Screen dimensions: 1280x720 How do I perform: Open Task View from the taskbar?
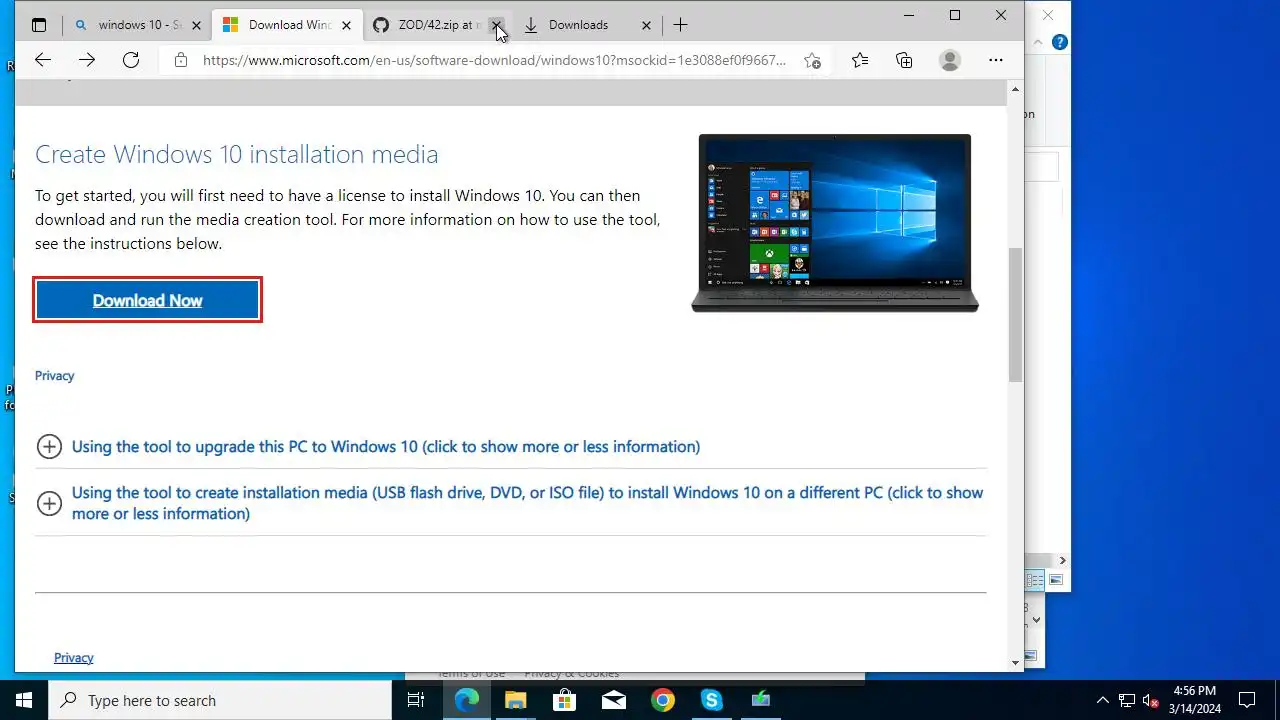417,700
